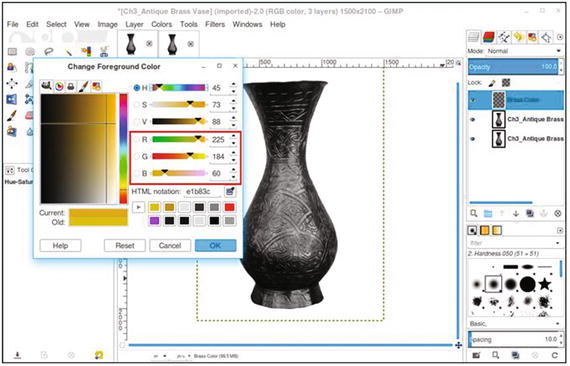570x366 pixels.
Task: Open the Paths dock tab
Action: (503, 37)
